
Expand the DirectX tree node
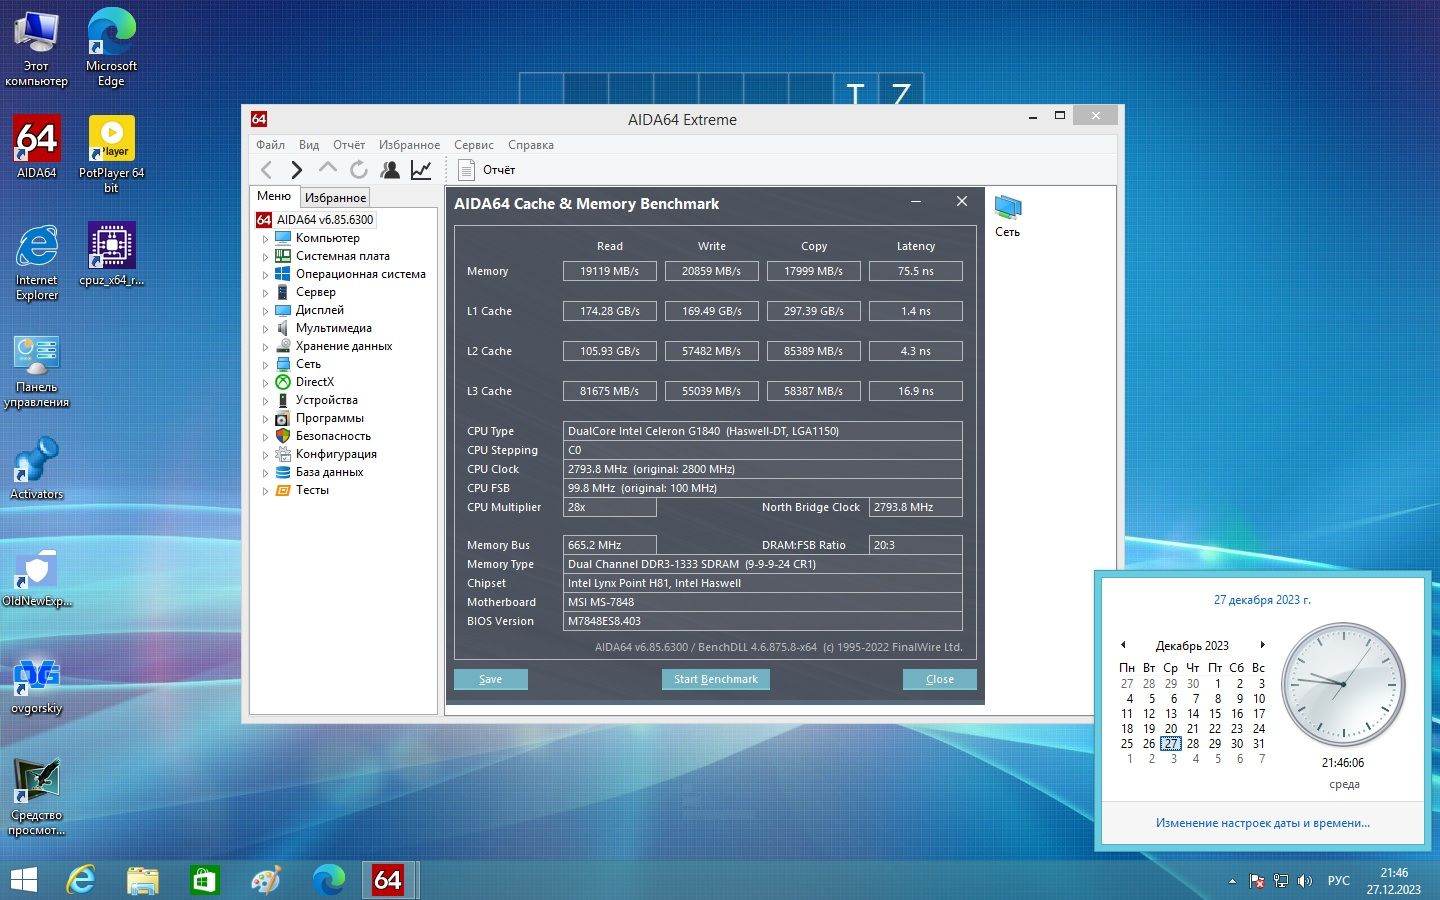click(x=265, y=383)
